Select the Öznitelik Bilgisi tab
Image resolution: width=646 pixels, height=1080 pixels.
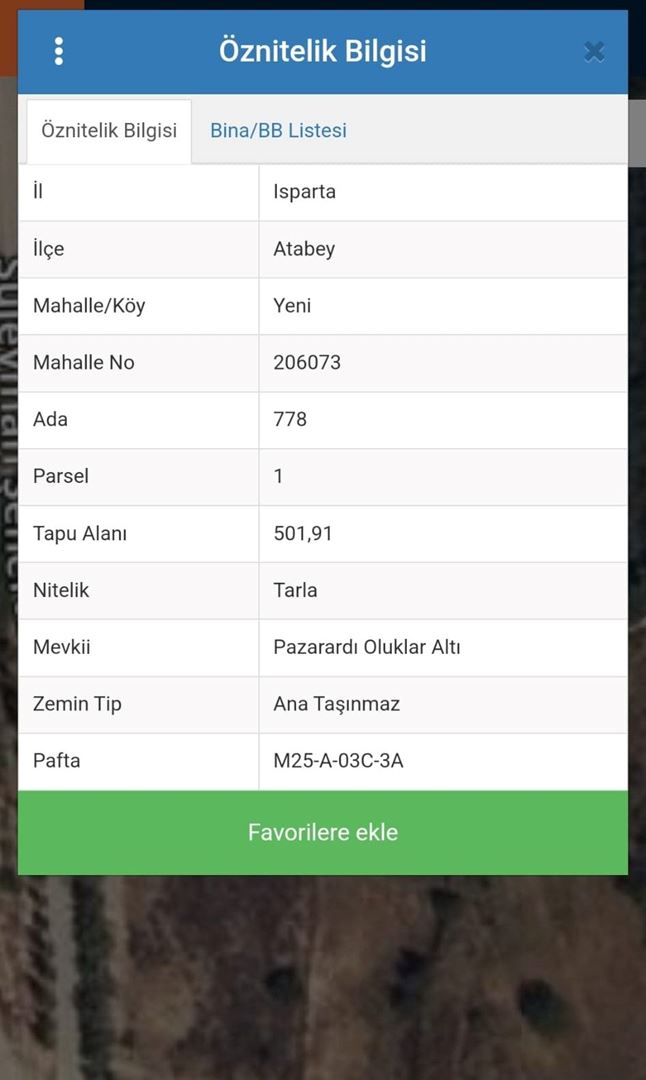pyautogui.click(x=109, y=131)
